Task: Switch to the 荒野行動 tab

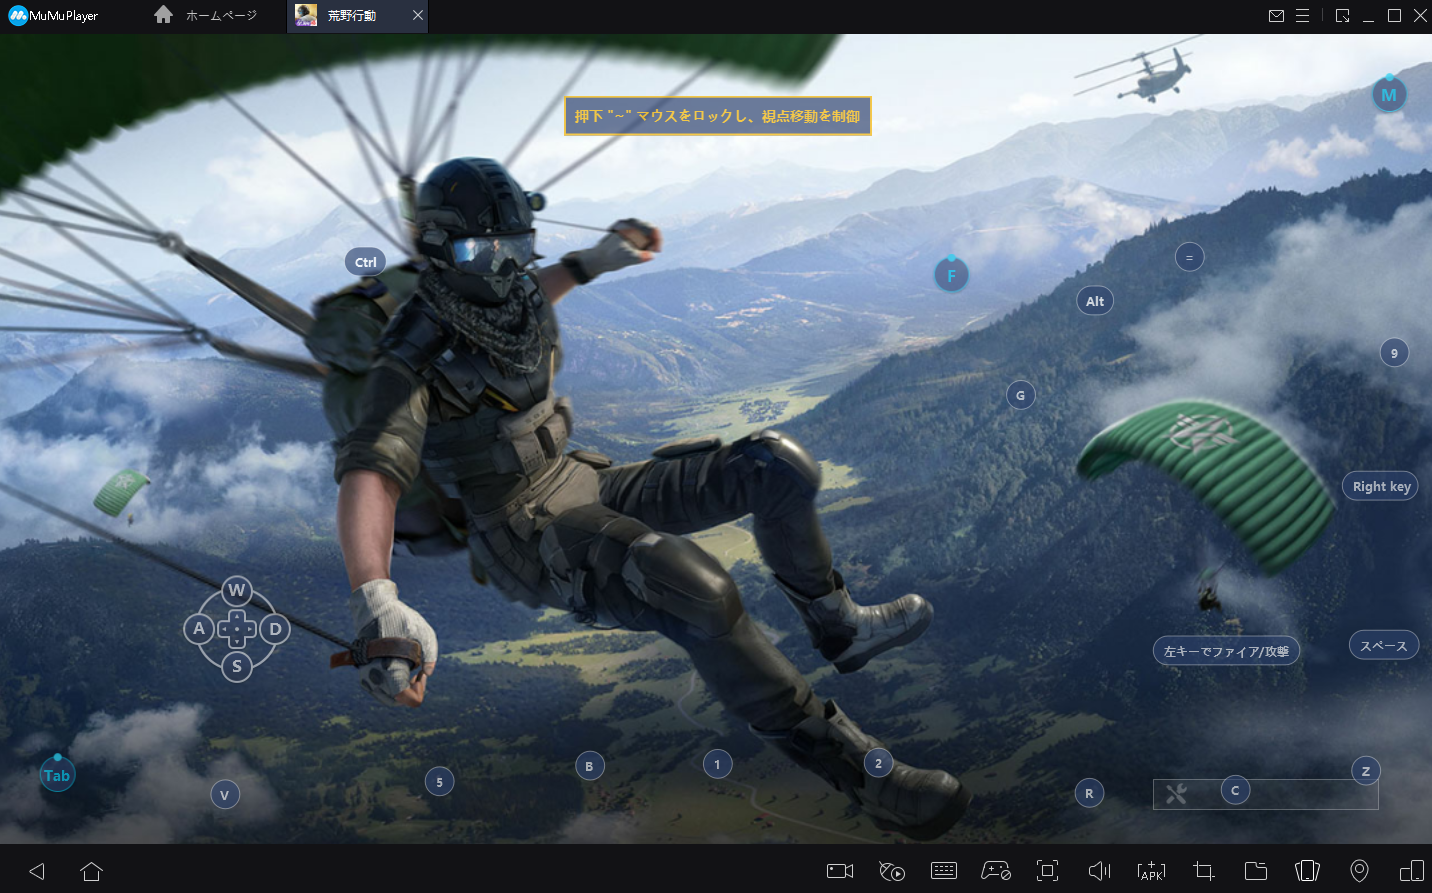Action: pyautogui.click(x=357, y=16)
